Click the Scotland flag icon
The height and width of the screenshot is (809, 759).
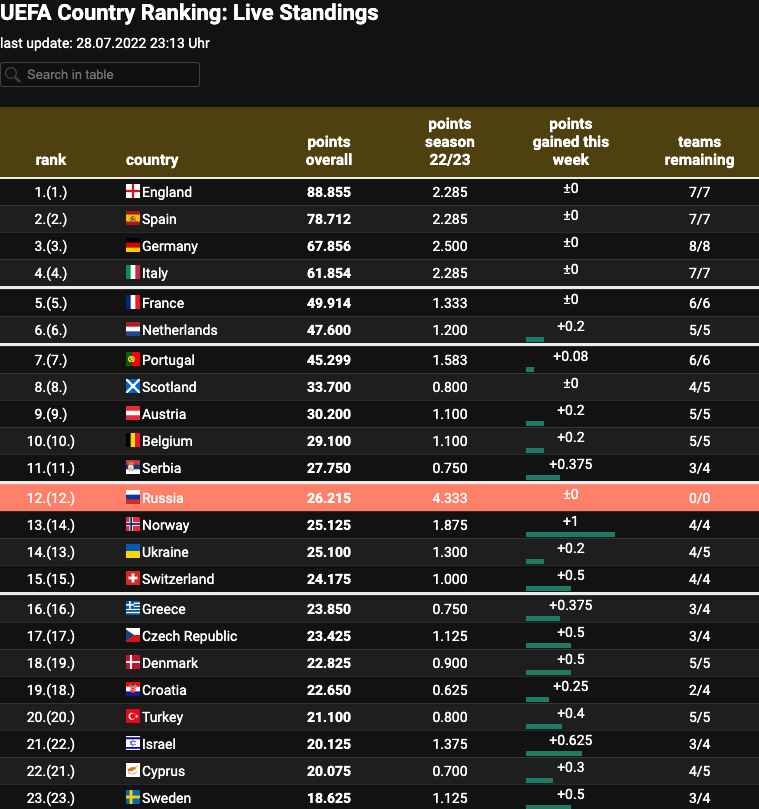132,387
